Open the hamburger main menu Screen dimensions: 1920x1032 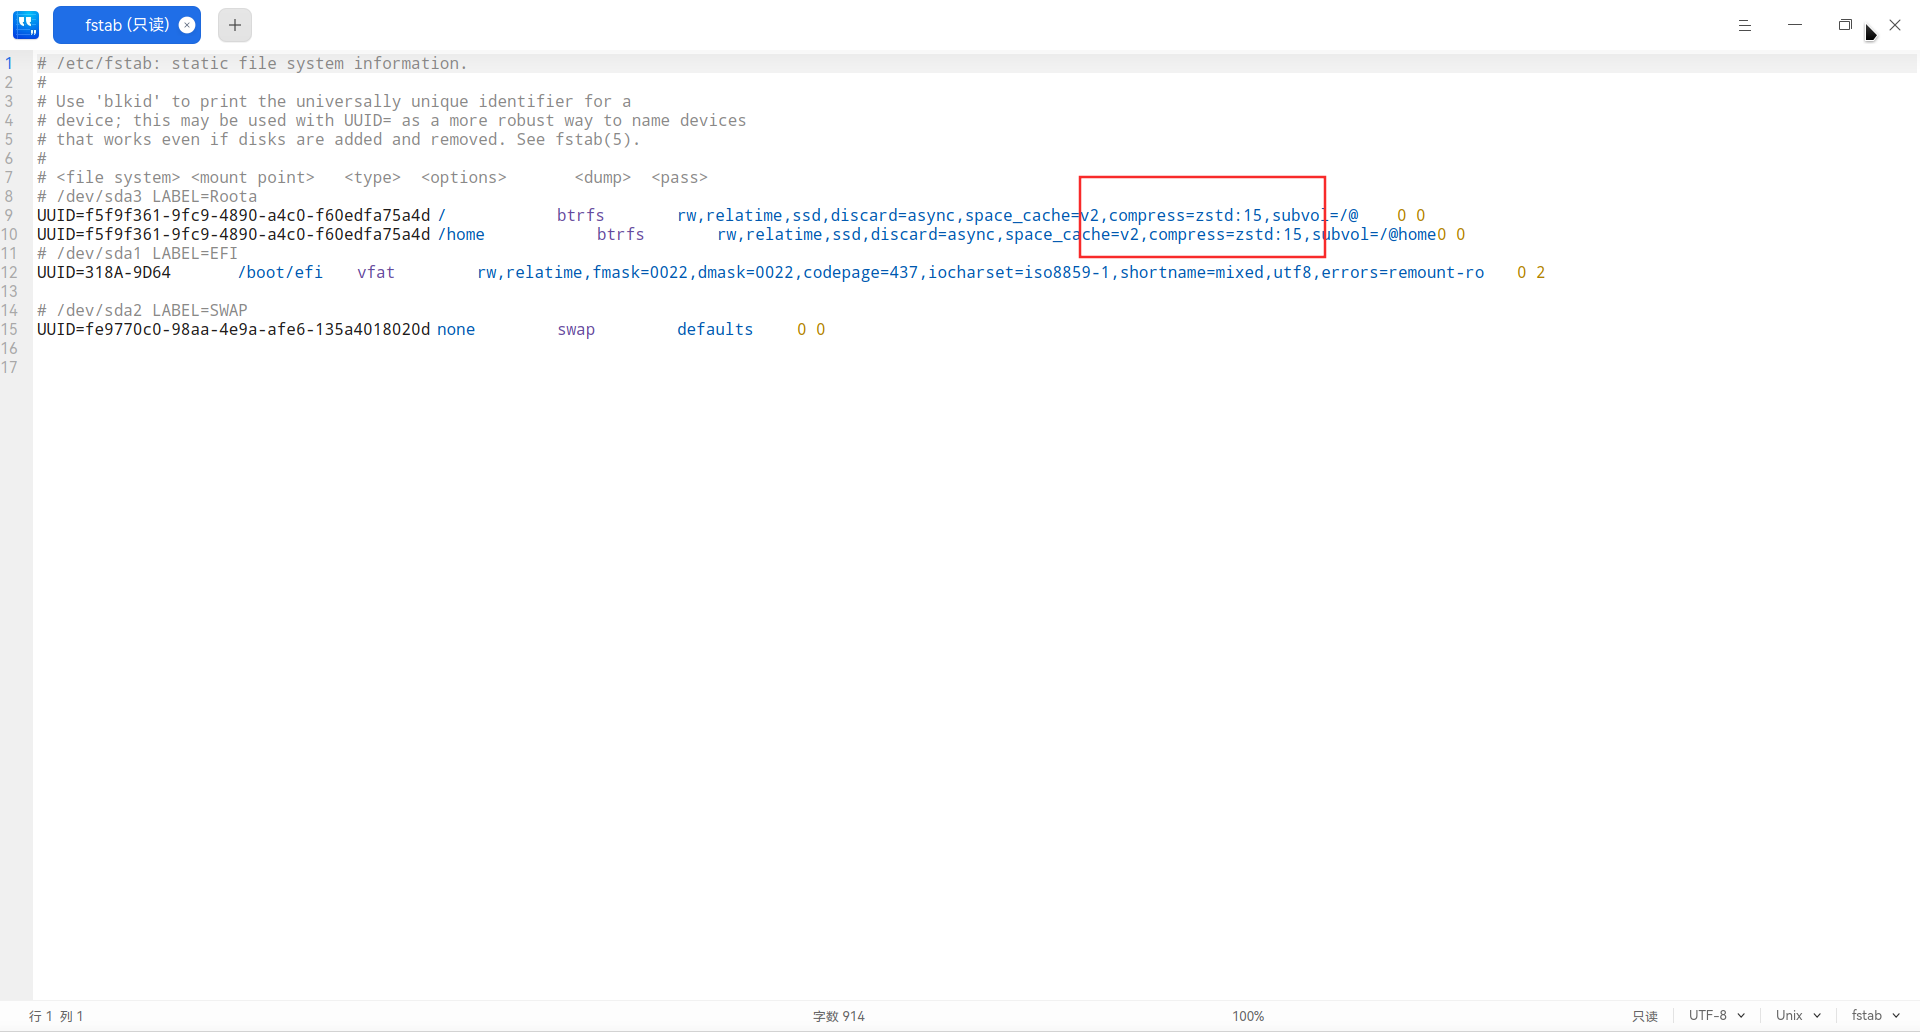click(1745, 25)
